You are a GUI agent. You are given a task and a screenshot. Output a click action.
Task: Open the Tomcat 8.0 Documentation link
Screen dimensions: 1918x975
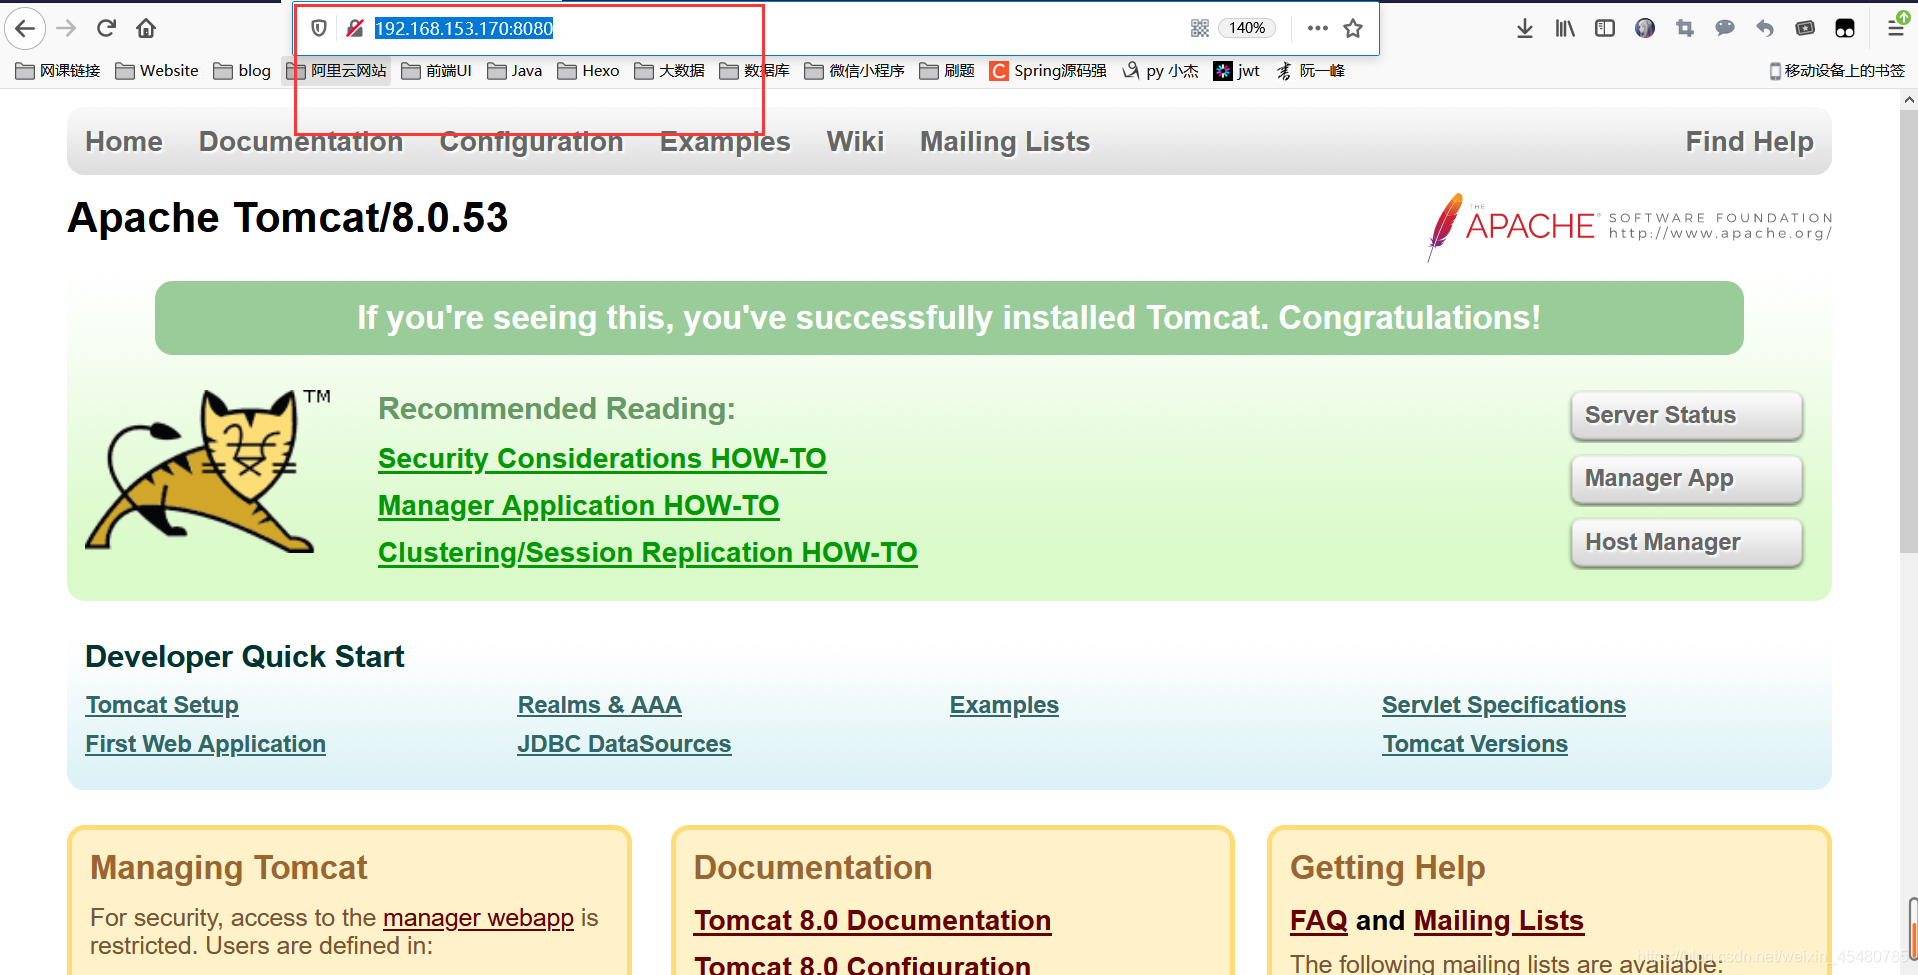click(872, 921)
